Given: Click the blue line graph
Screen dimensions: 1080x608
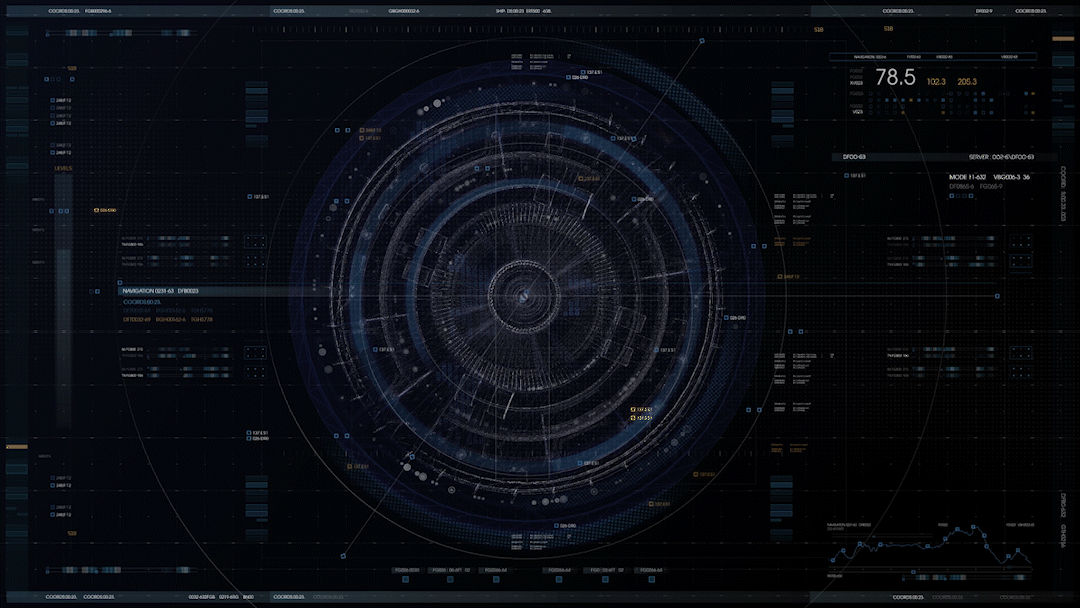Looking at the screenshot, I should coord(931,547).
